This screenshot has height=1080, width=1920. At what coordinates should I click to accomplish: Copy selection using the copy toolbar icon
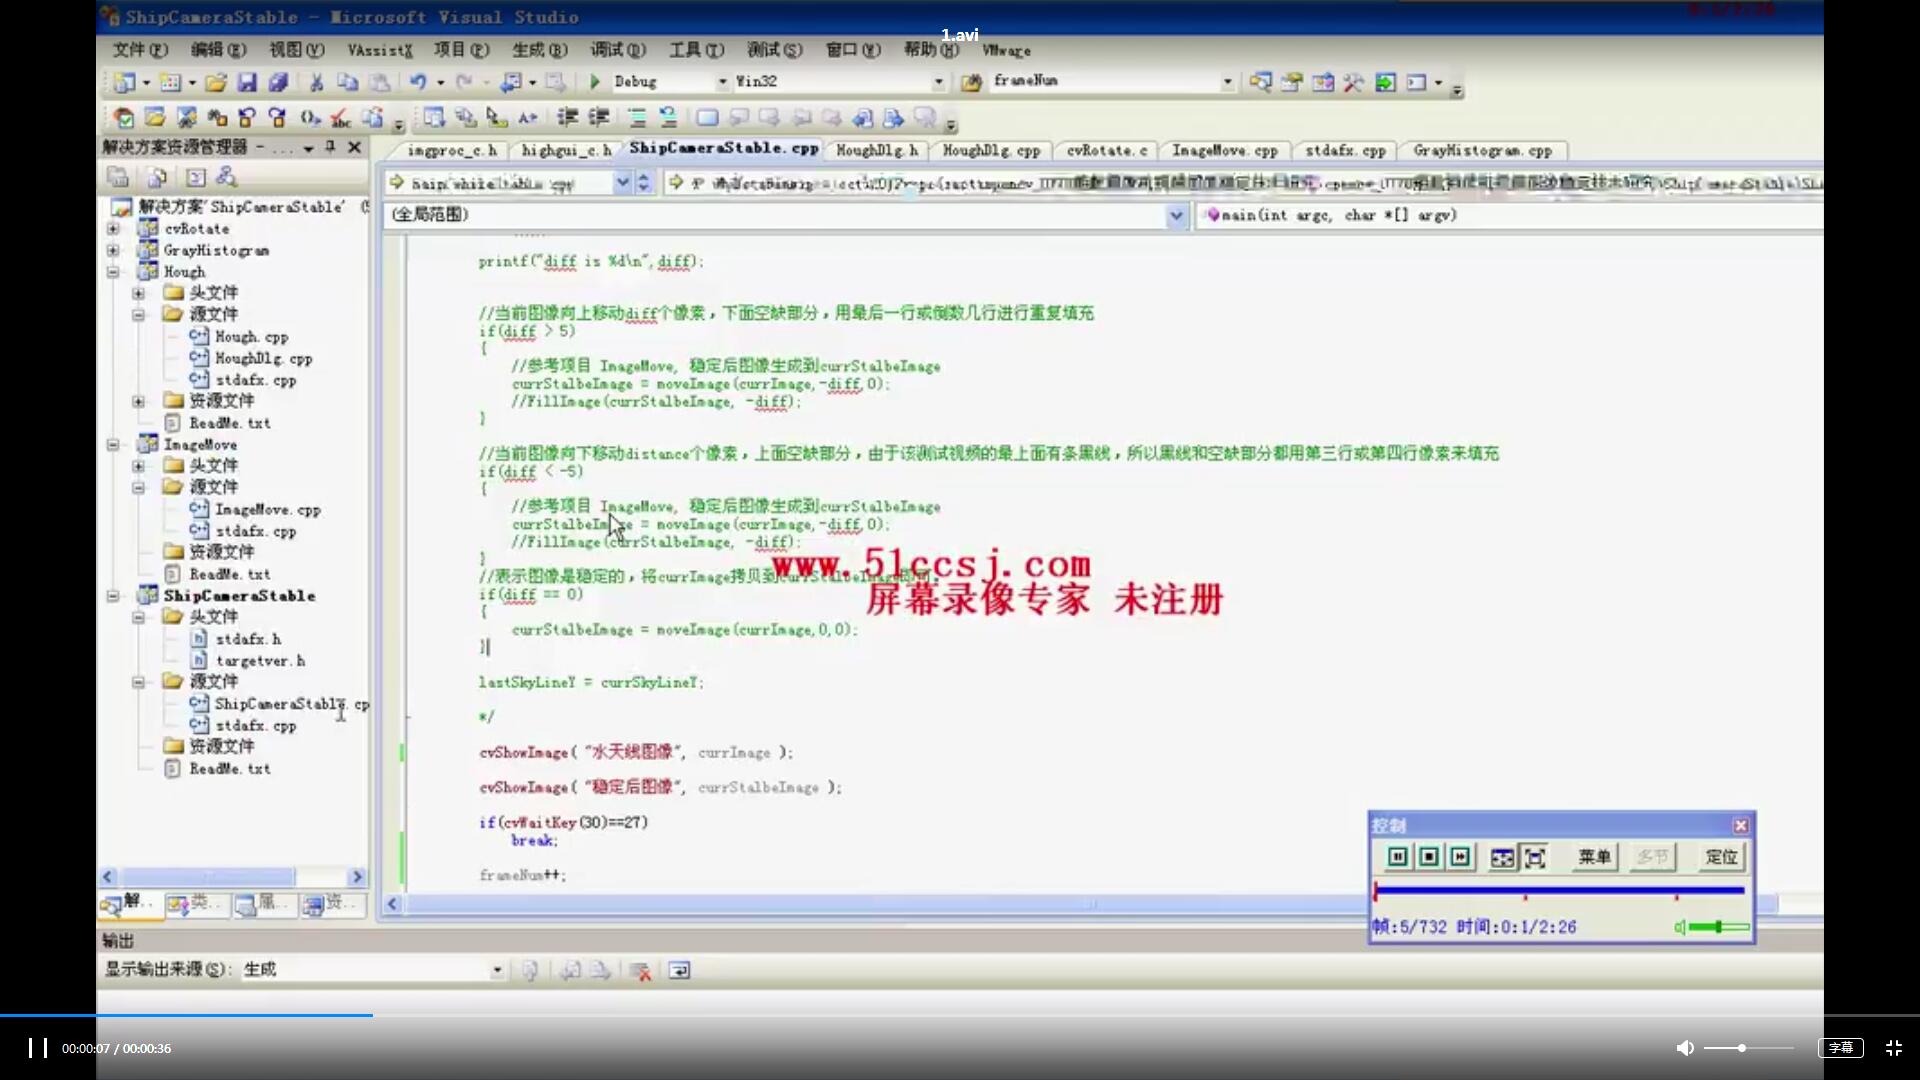(347, 82)
